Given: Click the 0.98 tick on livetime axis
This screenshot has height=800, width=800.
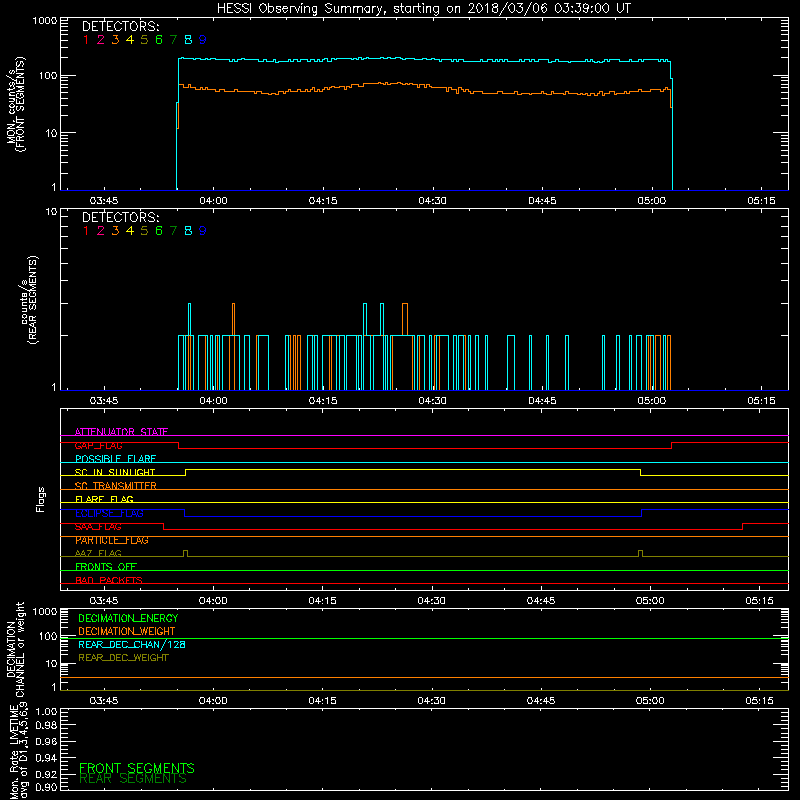Looking at the screenshot, I should tap(46, 725).
